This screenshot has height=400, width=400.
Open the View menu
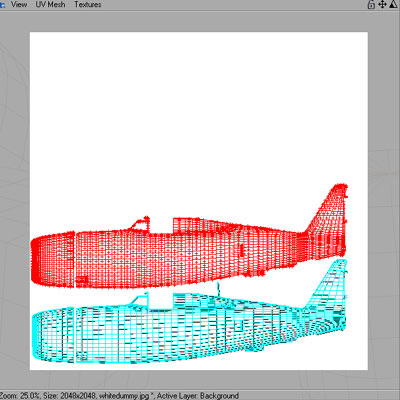coord(19,4)
